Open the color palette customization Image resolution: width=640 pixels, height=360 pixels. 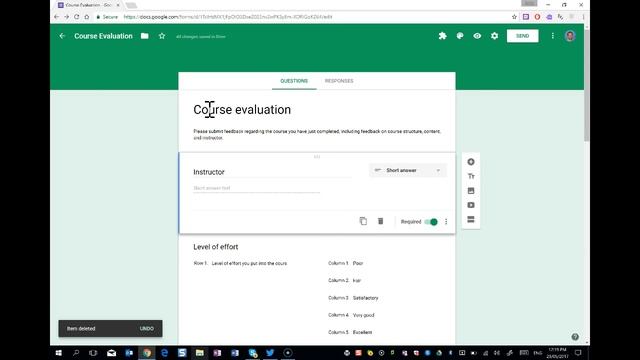[x=460, y=36]
